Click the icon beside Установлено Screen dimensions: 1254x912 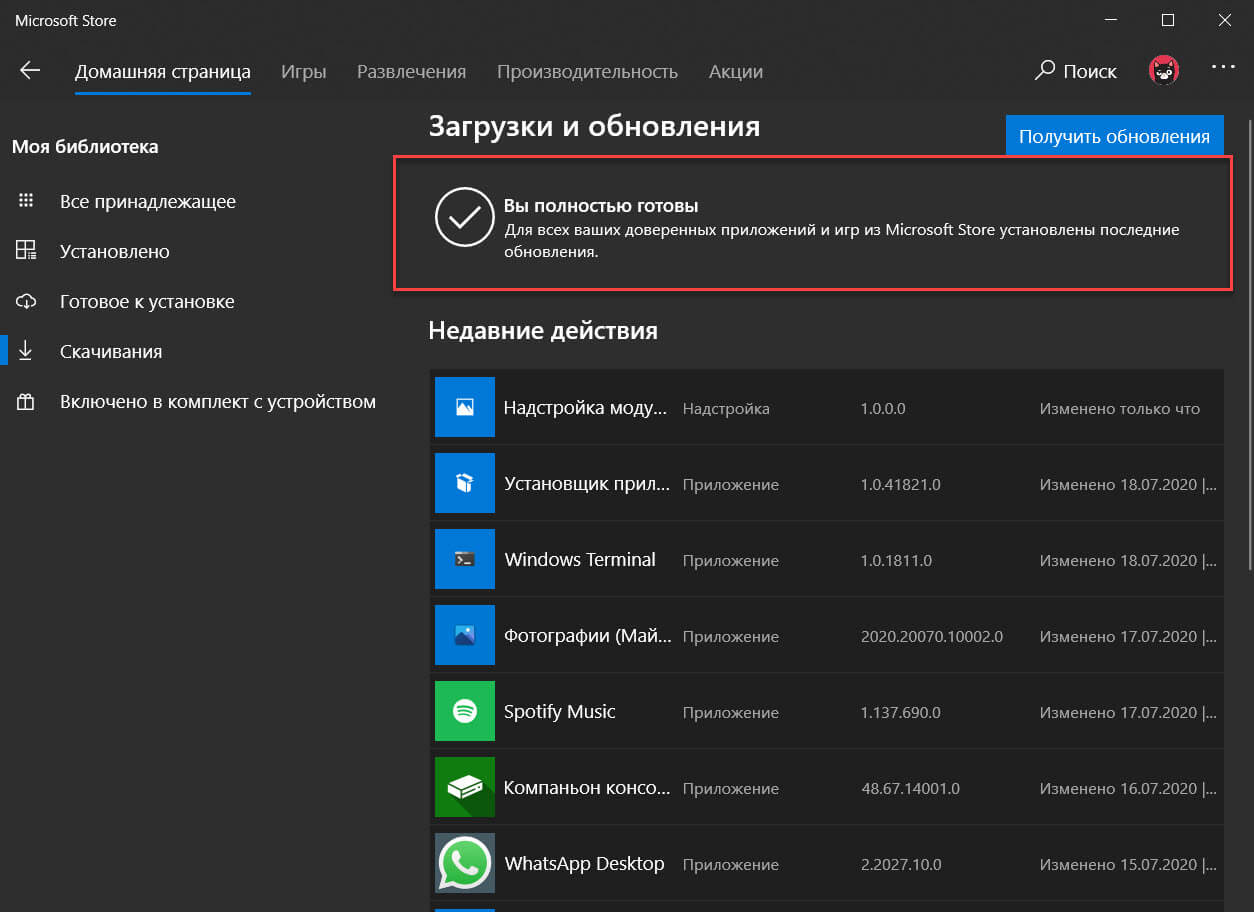(x=26, y=251)
